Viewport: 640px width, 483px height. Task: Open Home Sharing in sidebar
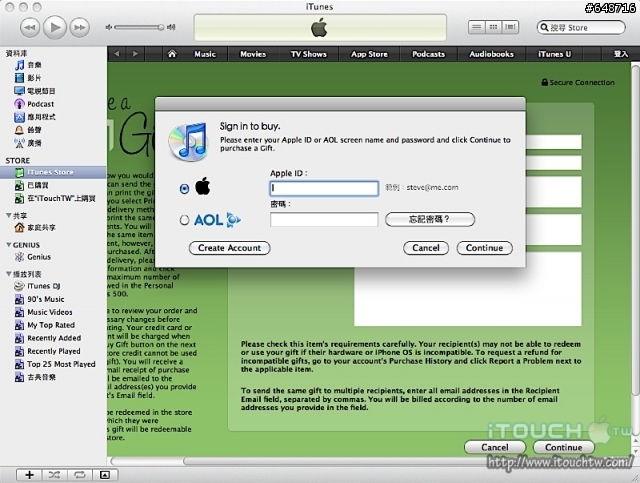[x=34, y=228]
